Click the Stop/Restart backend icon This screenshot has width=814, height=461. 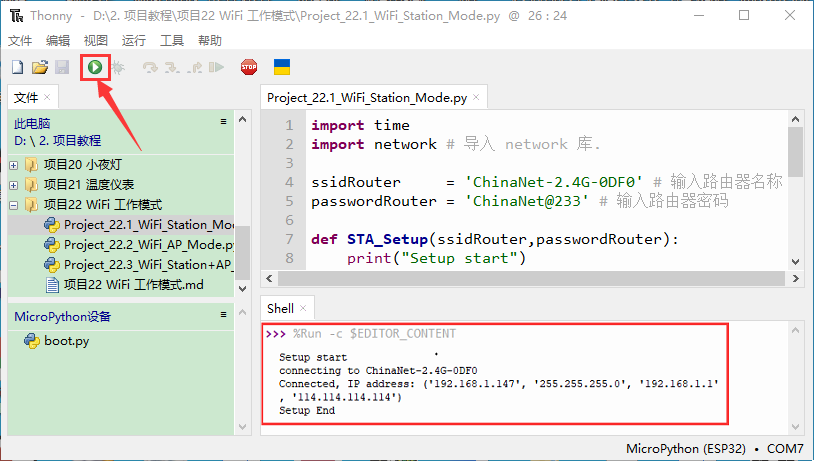click(x=248, y=67)
